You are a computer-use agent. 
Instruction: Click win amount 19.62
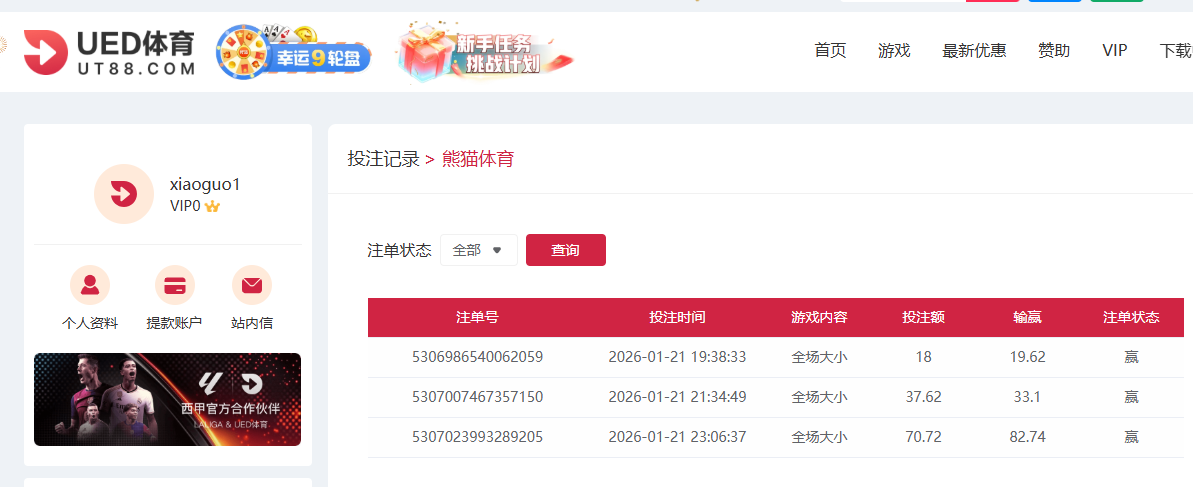pos(1027,357)
